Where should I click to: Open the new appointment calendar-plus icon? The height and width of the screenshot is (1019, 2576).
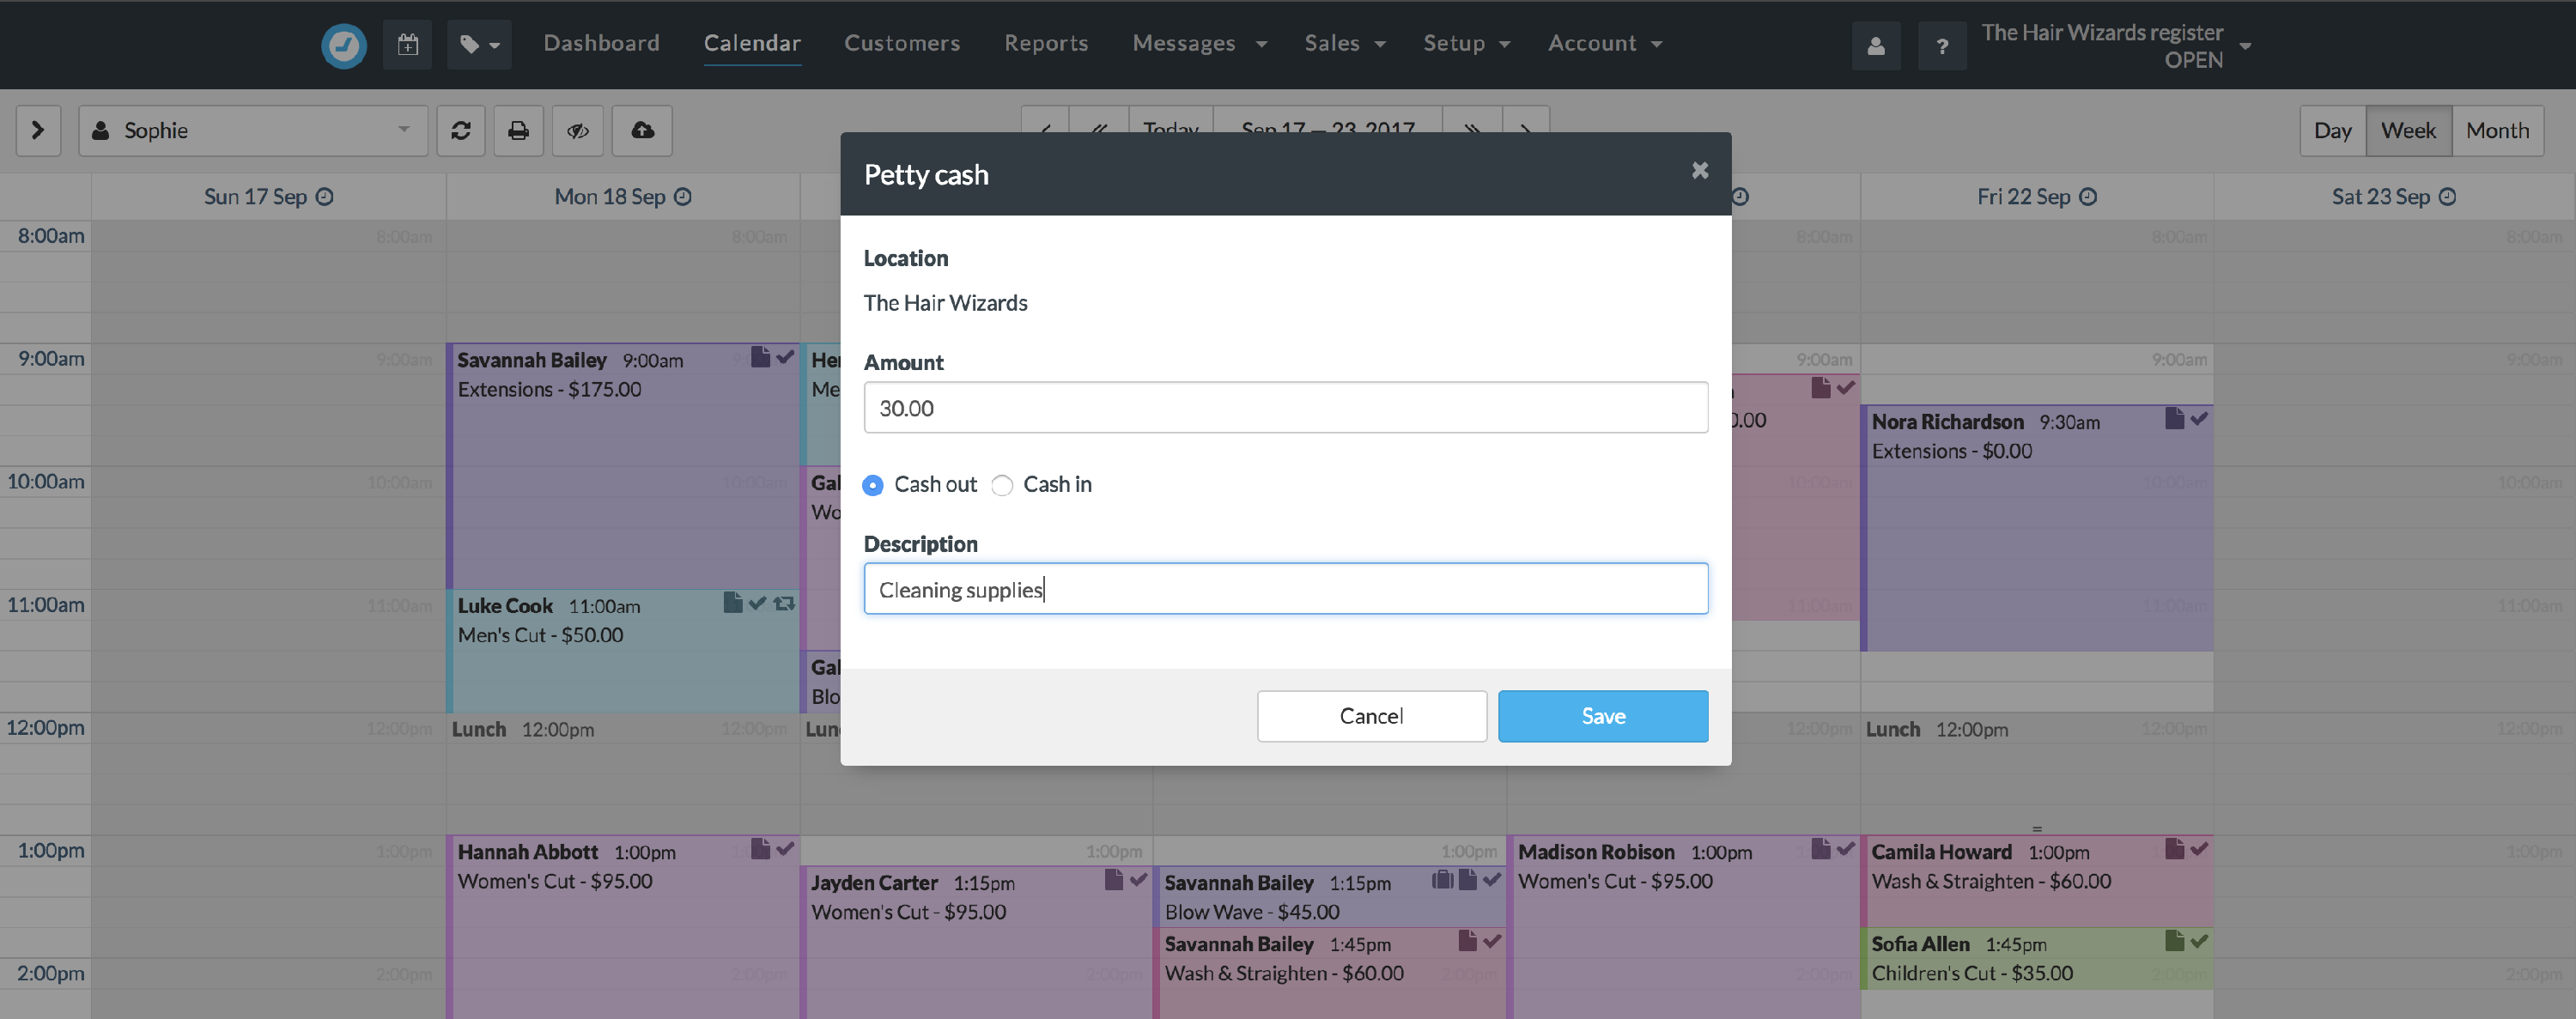[407, 45]
